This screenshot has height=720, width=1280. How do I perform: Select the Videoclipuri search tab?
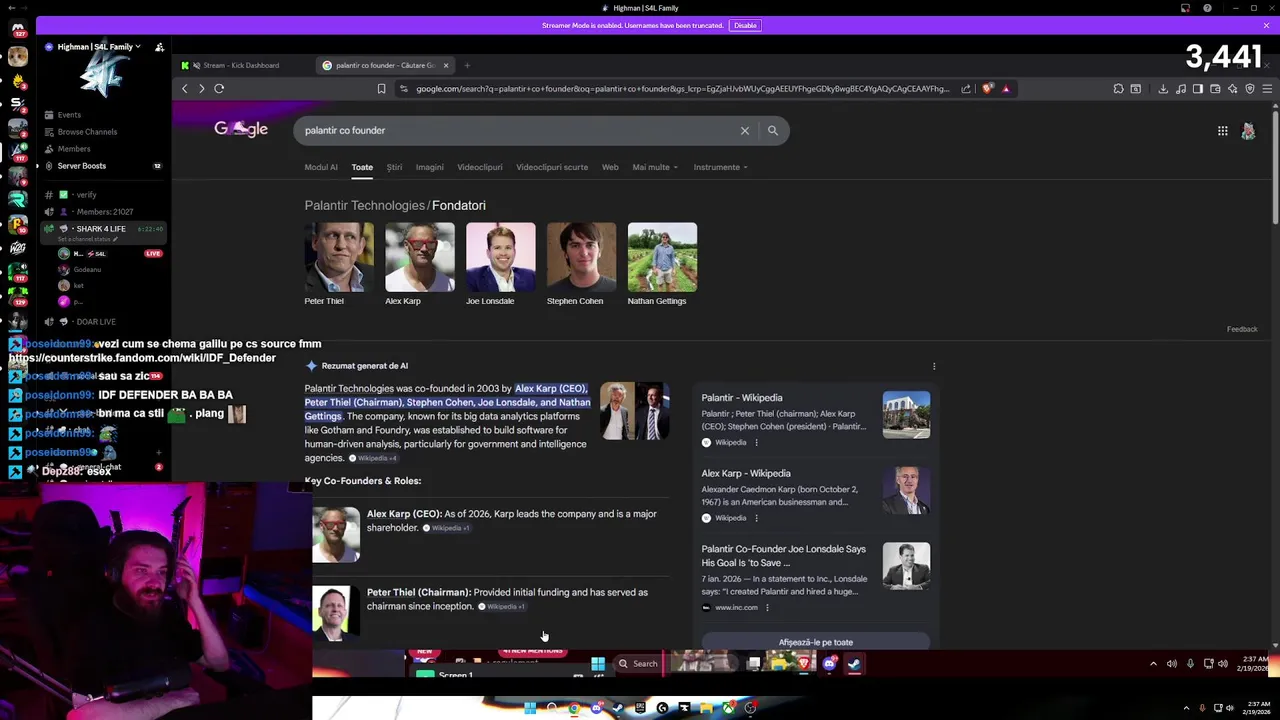tap(480, 167)
